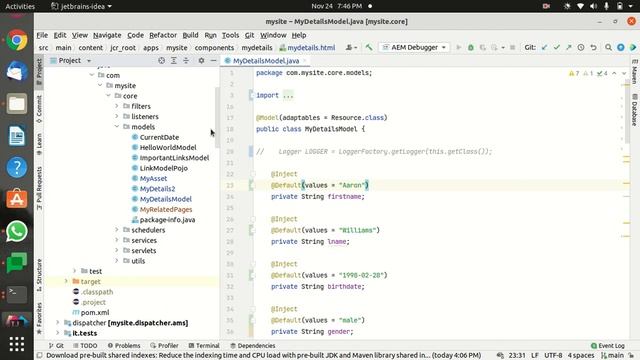This screenshot has height=360, width=640.
Task: Open the Refactor menu
Action: click(x=163, y=35)
